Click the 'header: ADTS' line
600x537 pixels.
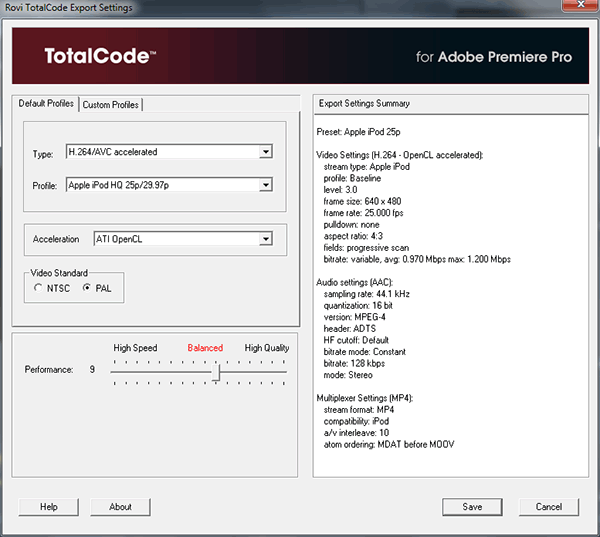(349, 329)
